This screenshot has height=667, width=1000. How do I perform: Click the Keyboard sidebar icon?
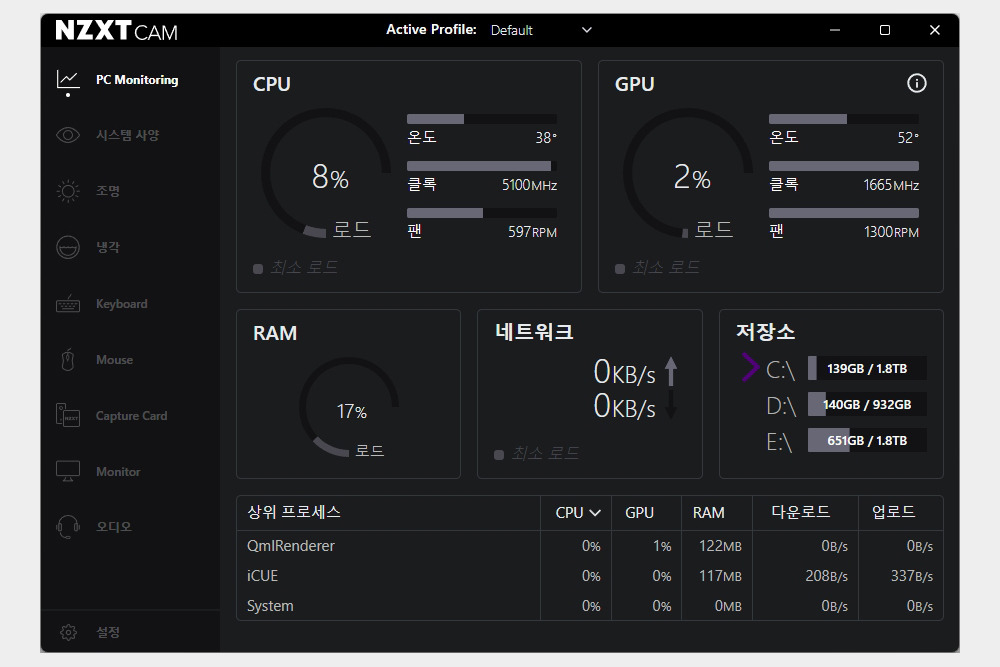pos(67,303)
